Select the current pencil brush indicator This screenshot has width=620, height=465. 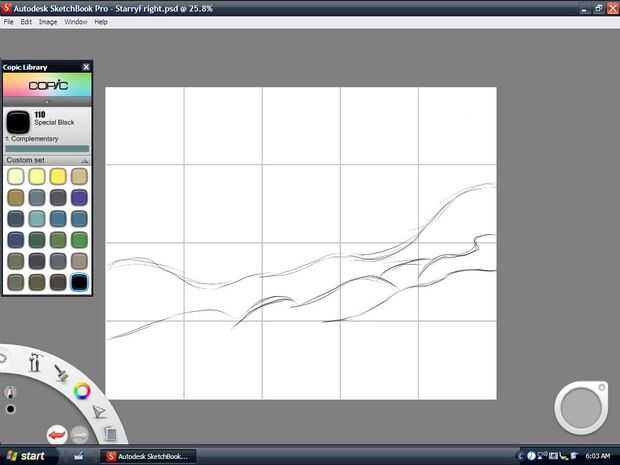pos(10,392)
